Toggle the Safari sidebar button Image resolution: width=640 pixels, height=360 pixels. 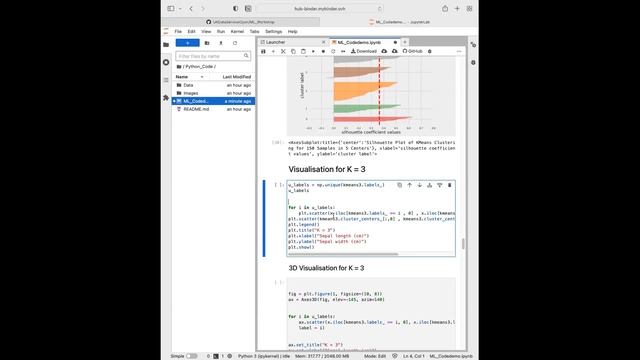(171, 9)
